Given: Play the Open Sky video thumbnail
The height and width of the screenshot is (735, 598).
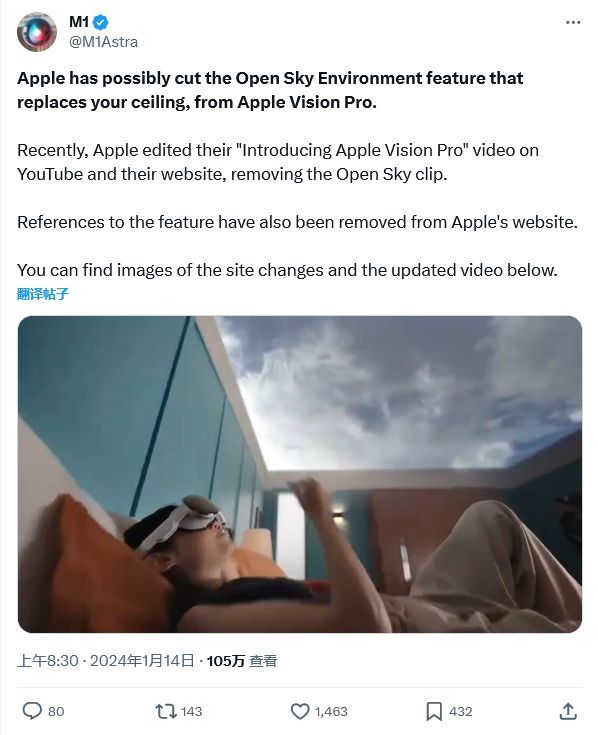Looking at the screenshot, I should (x=300, y=474).
